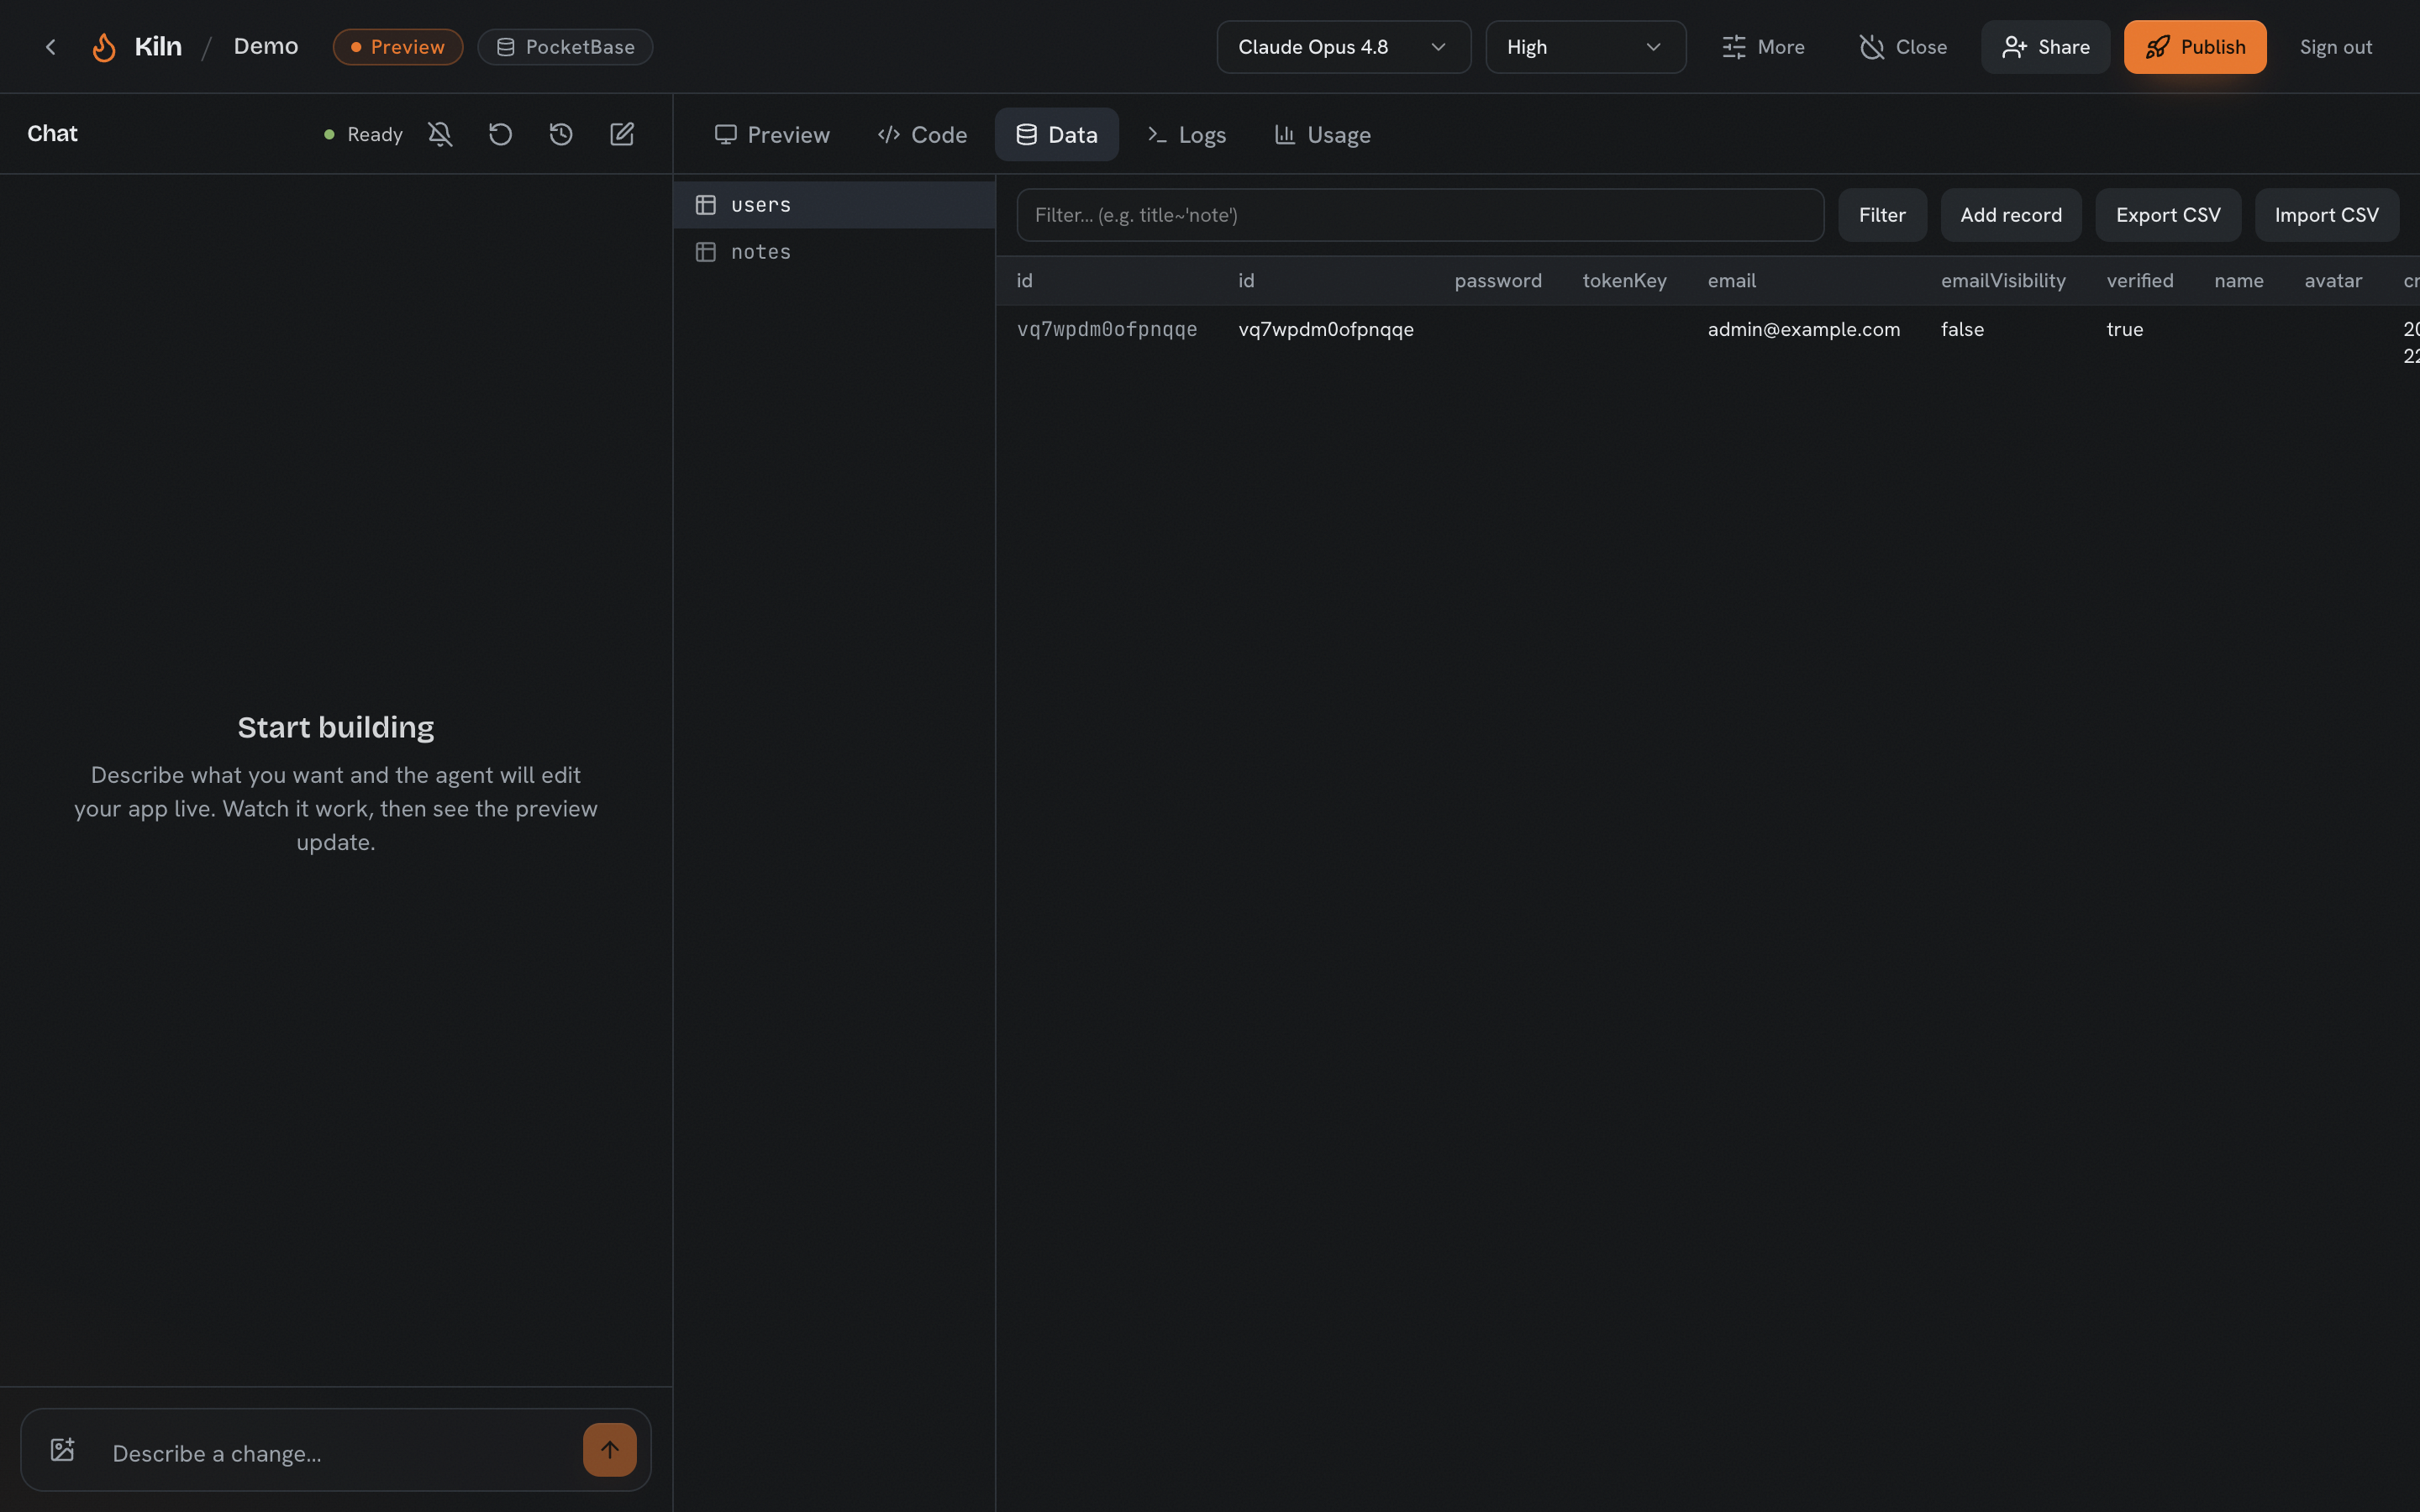Image resolution: width=2420 pixels, height=1512 pixels.
Task: Open the Logs tab
Action: (1187, 134)
